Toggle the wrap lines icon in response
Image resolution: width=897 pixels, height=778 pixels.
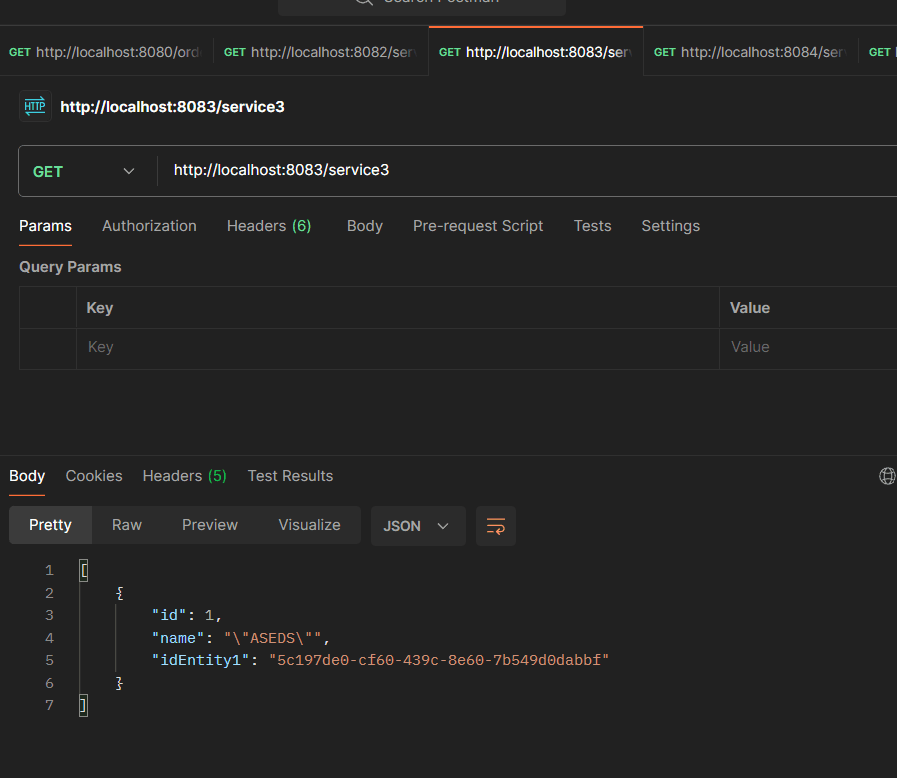pyautogui.click(x=495, y=526)
